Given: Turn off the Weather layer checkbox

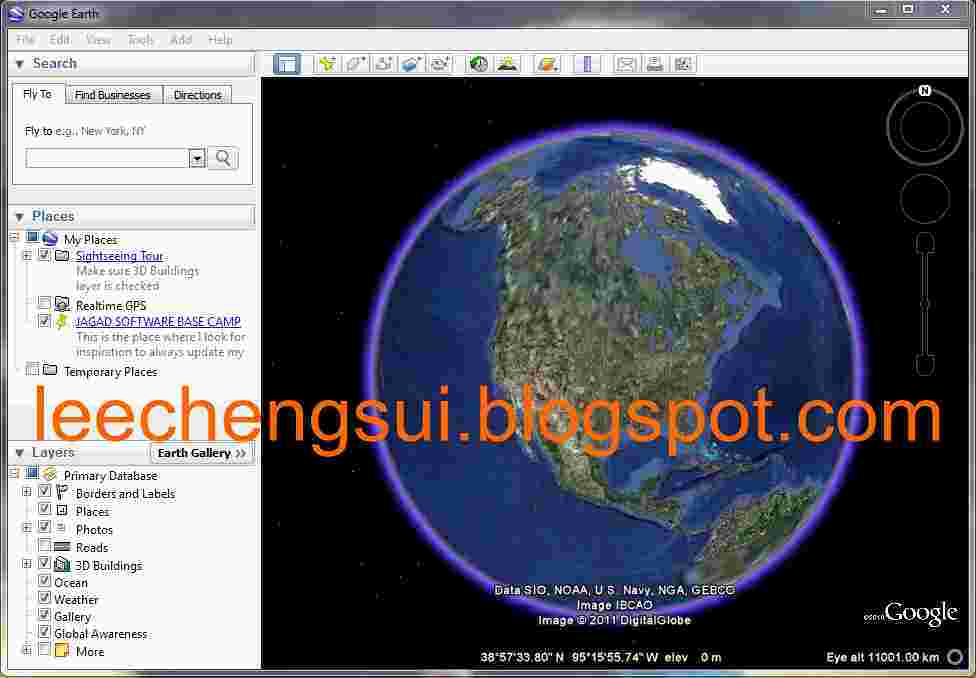Looking at the screenshot, I should (x=44, y=598).
